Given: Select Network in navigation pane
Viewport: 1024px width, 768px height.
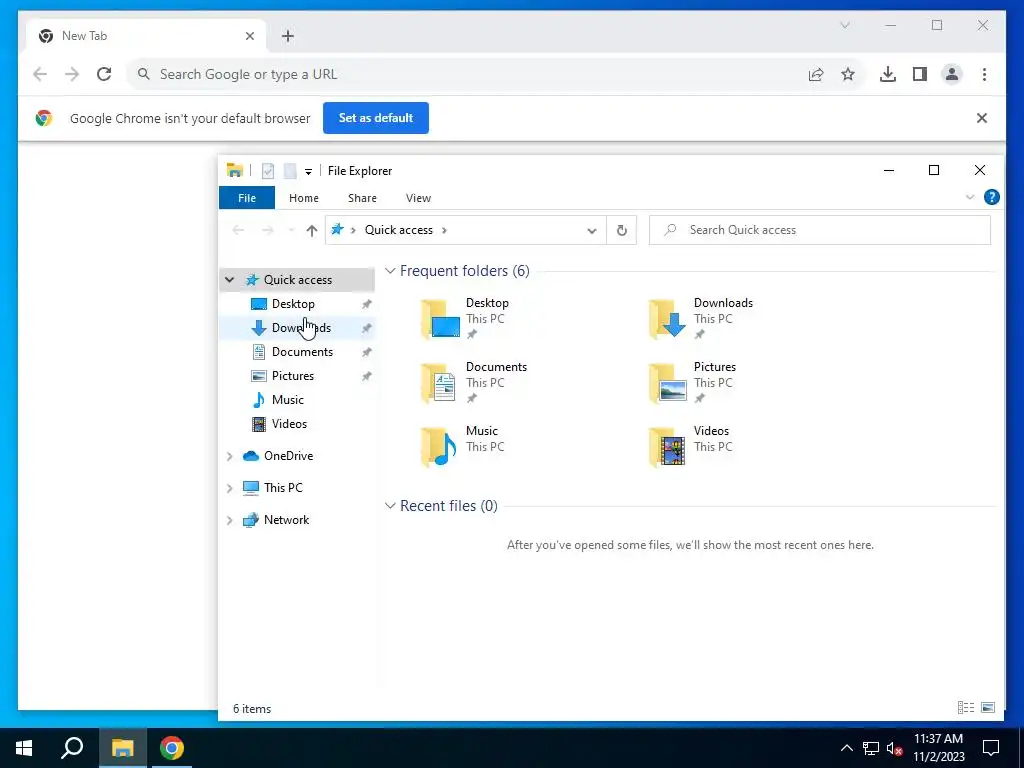Looking at the screenshot, I should (x=286, y=520).
